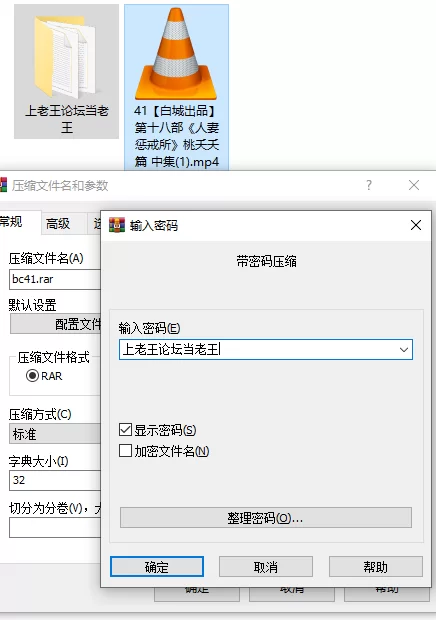Viewport: 436px width, 620px height.
Task: Click 确定 button in password dialog
Action: [x=157, y=567]
